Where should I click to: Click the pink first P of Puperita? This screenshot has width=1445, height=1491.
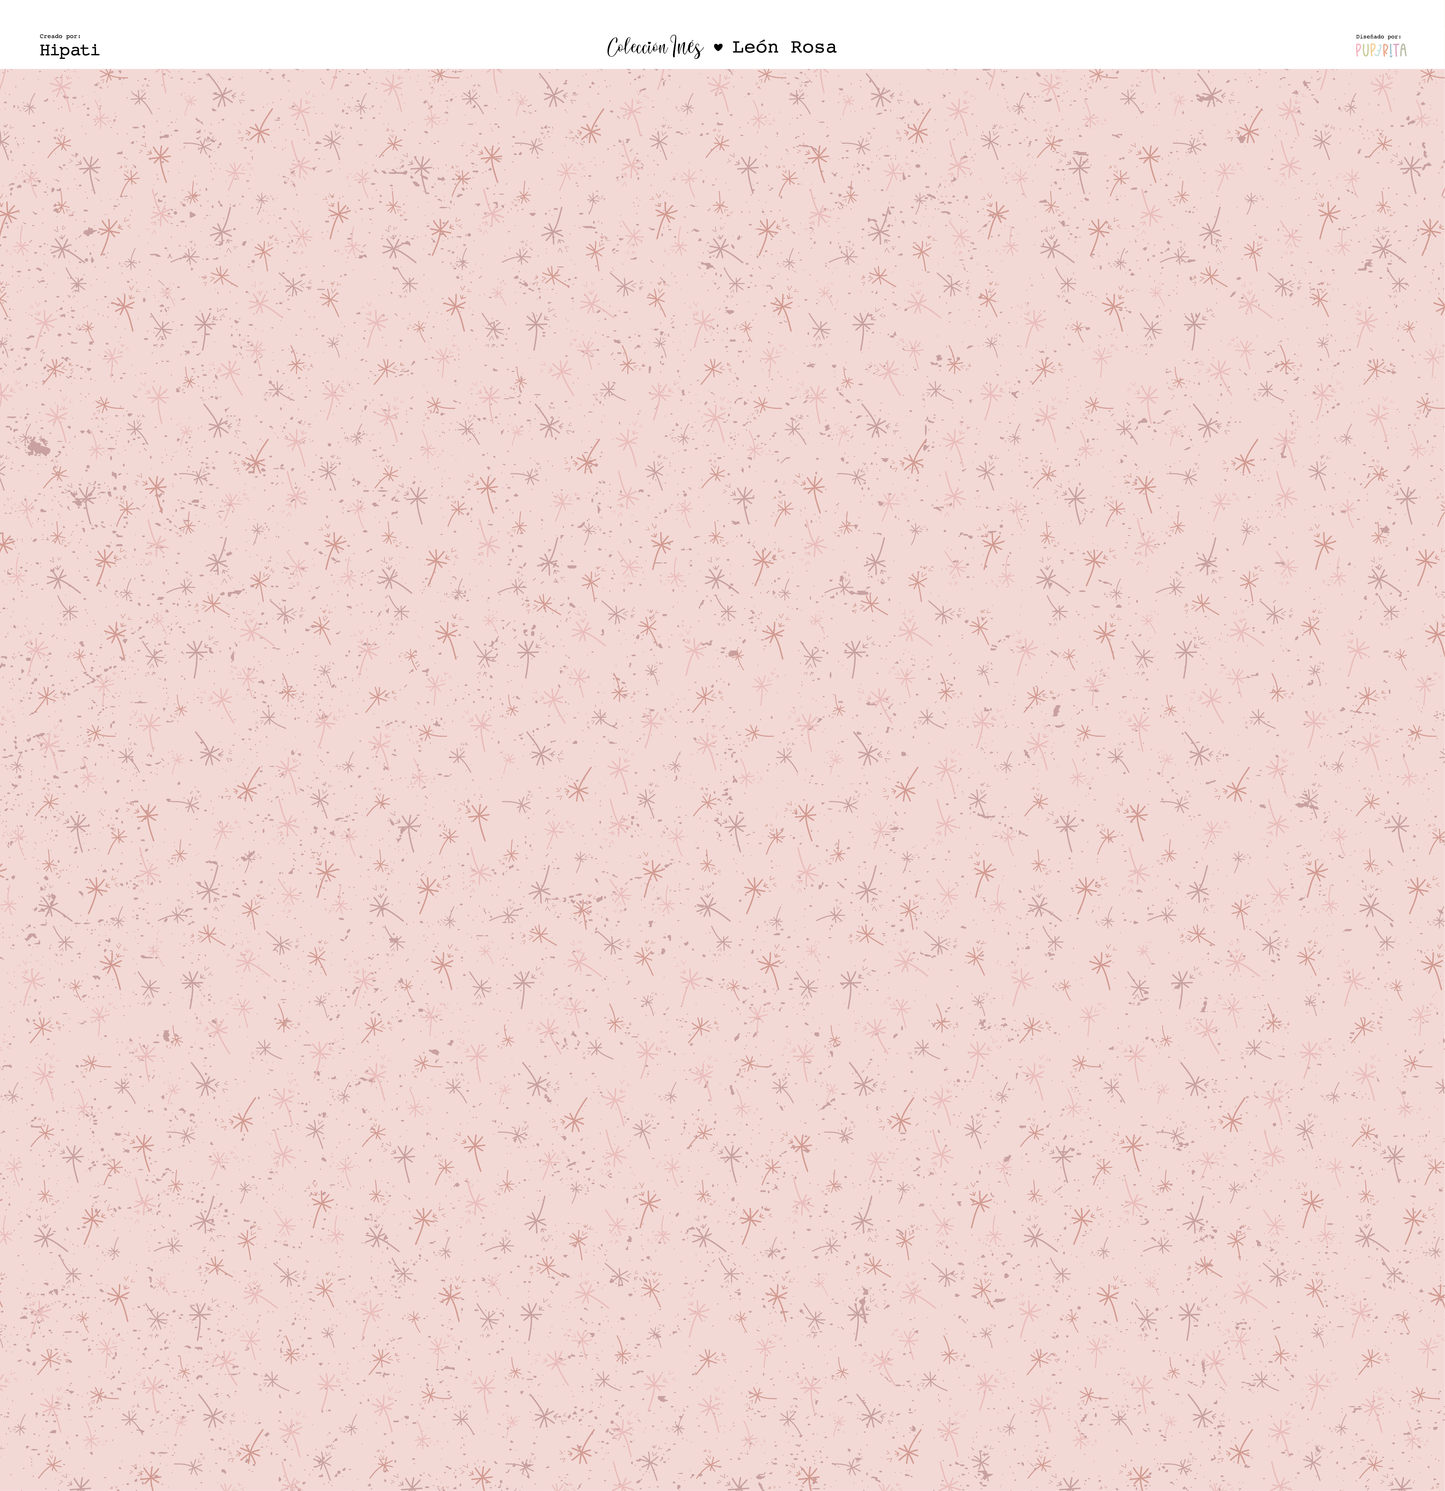click(1359, 50)
